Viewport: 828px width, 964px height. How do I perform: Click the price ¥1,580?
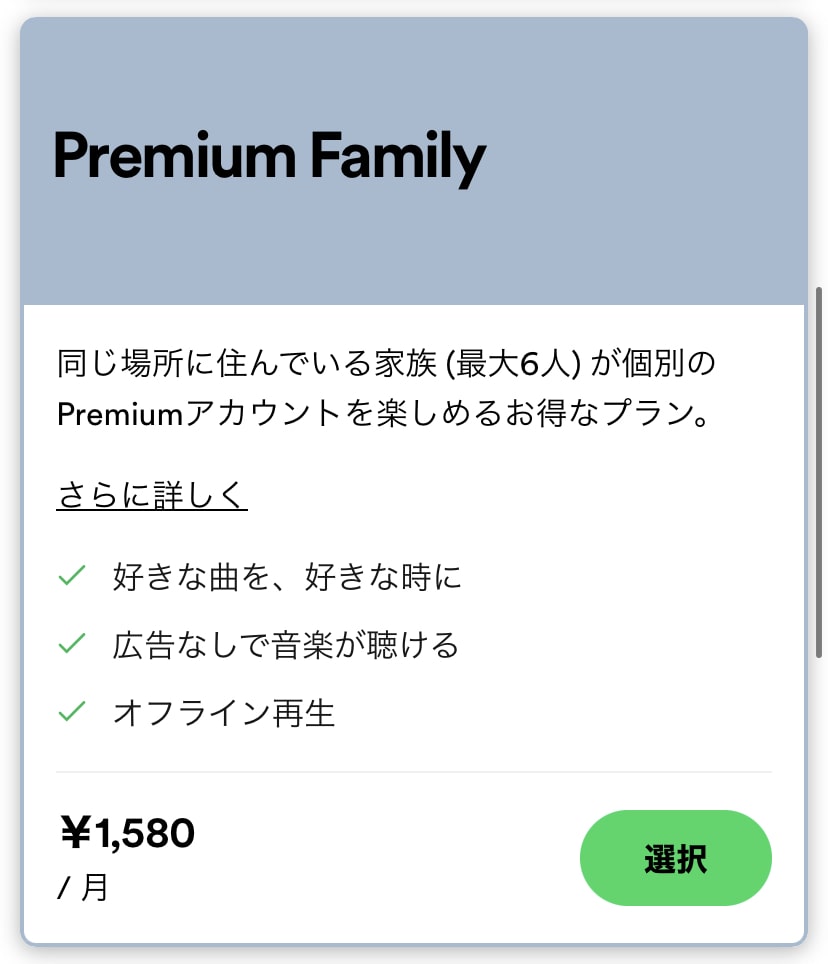pos(125,831)
